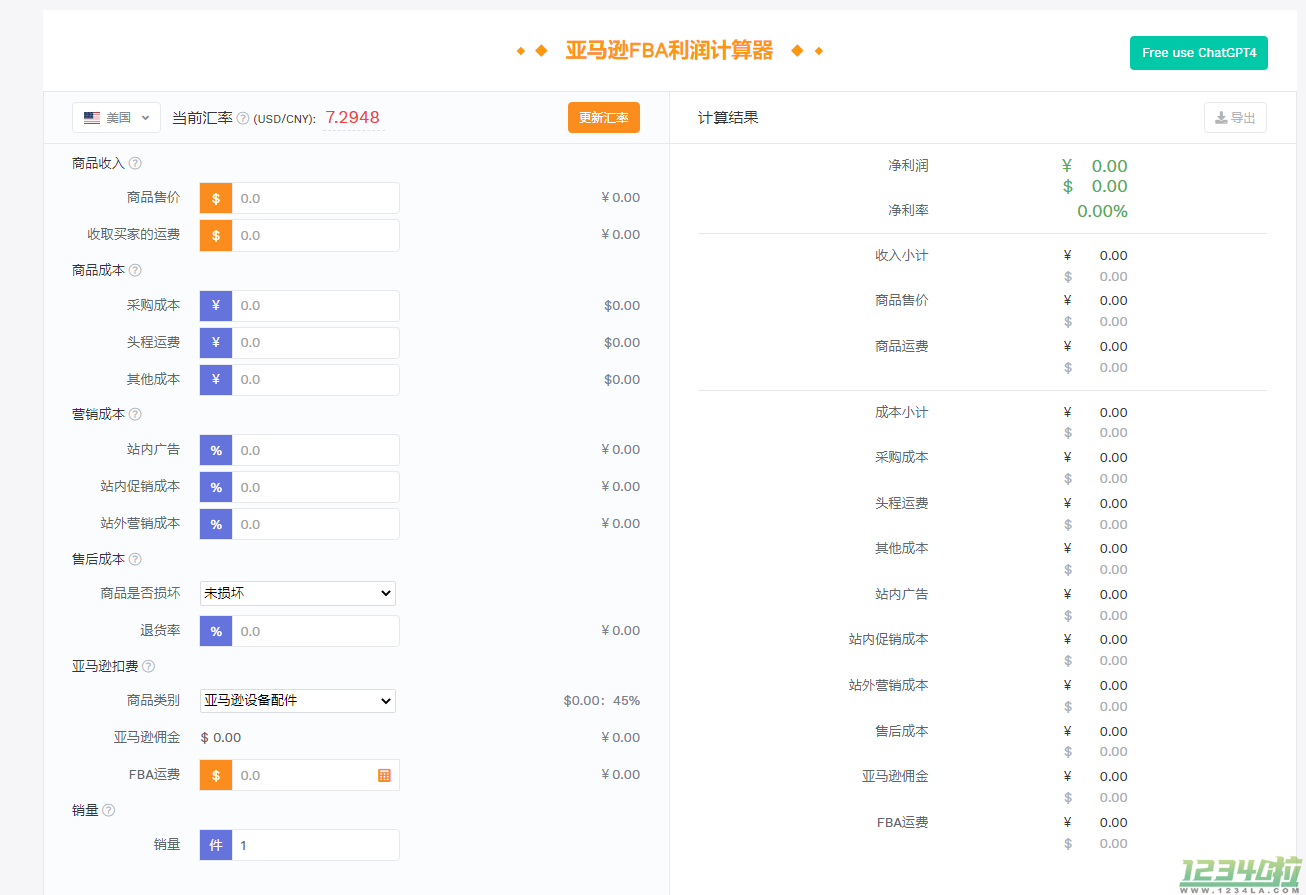The height and width of the screenshot is (895, 1306).
Task: Focus the 销量 input field
Action: 315,845
